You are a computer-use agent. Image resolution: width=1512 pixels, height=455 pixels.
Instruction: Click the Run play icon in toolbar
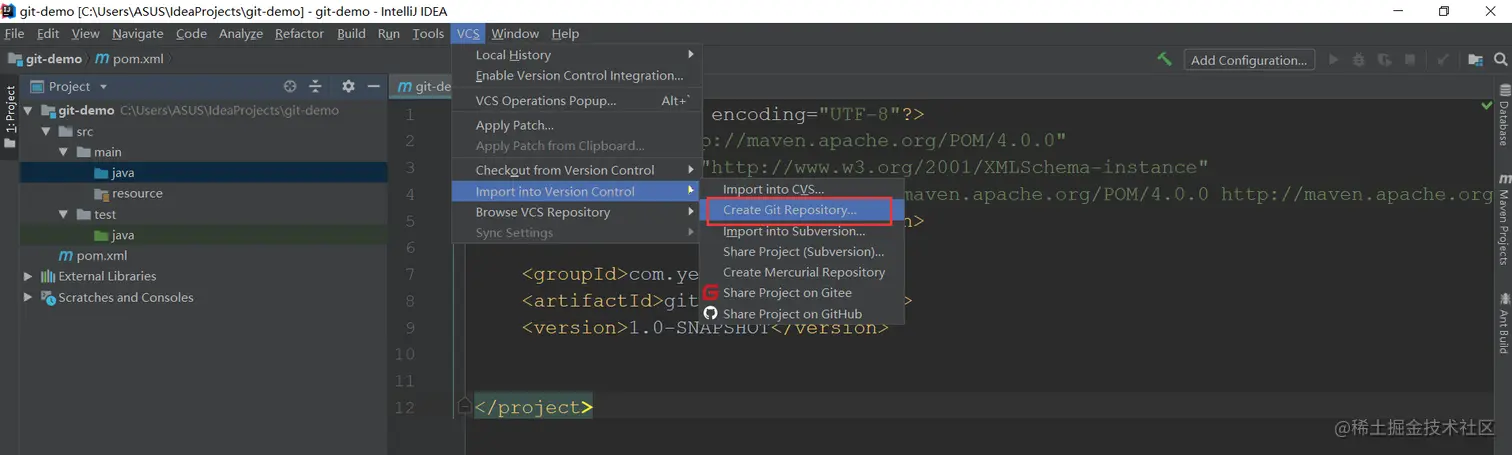click(1333, 60)
